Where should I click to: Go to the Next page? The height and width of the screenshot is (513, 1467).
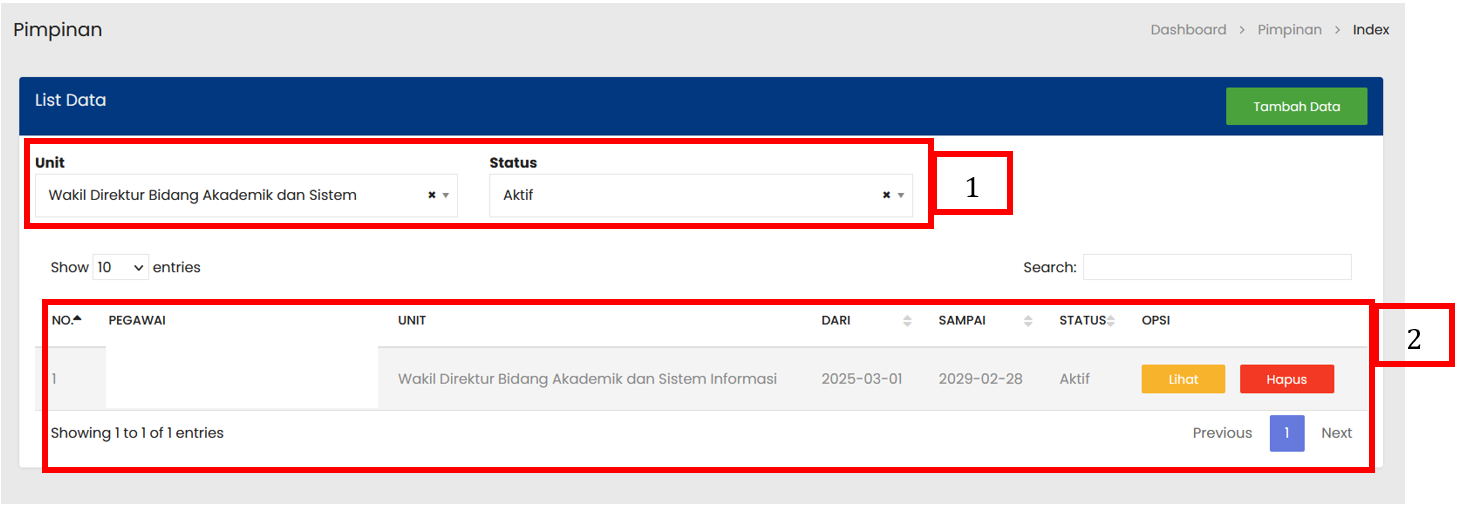coord(1336,433)
